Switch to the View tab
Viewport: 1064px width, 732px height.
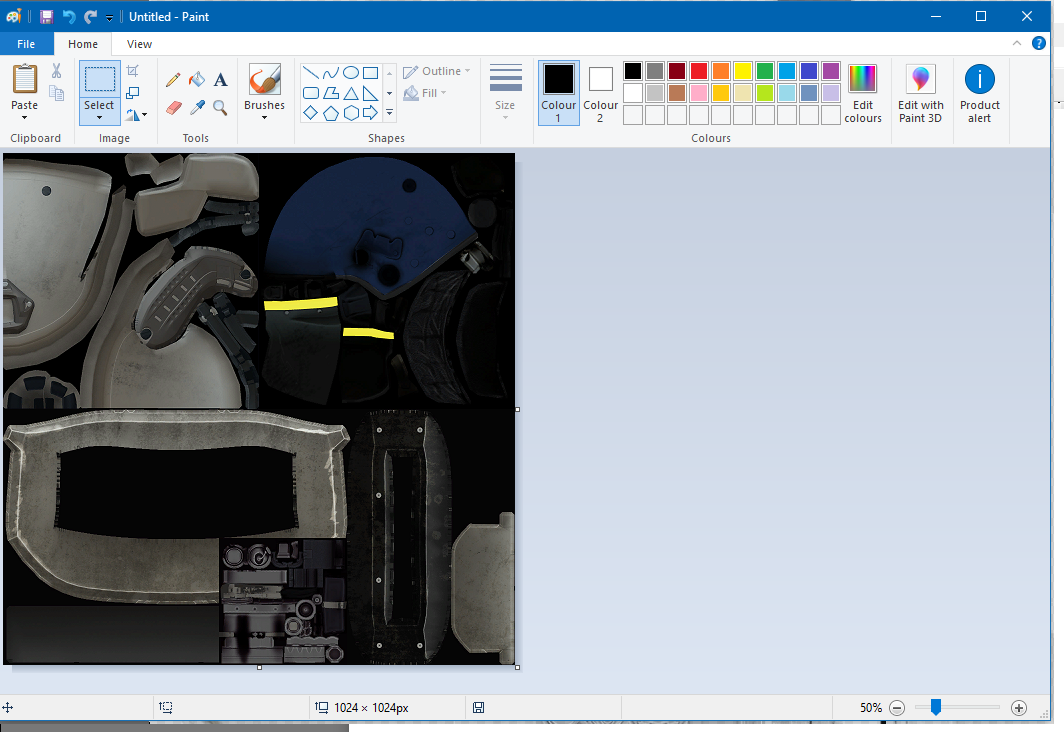[x=139, y=44]
